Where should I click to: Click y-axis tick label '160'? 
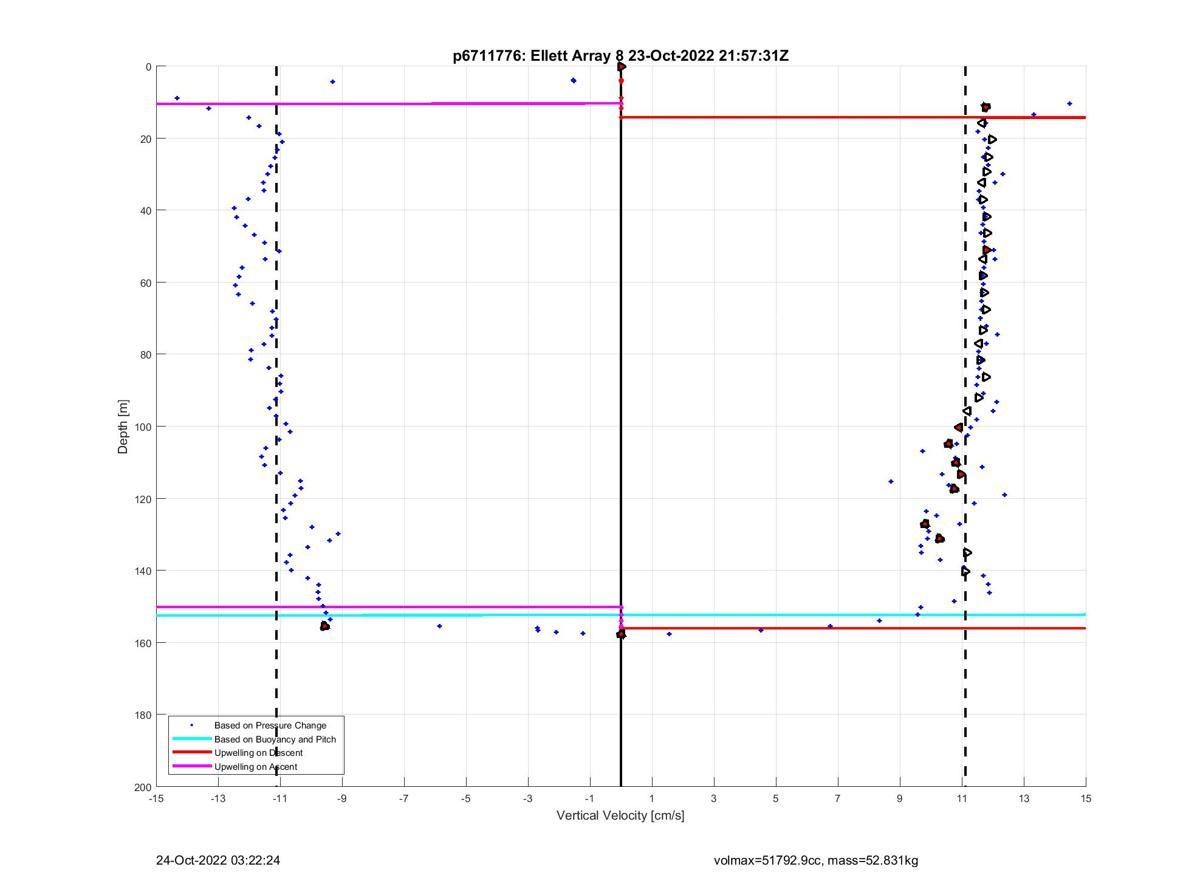142,643
